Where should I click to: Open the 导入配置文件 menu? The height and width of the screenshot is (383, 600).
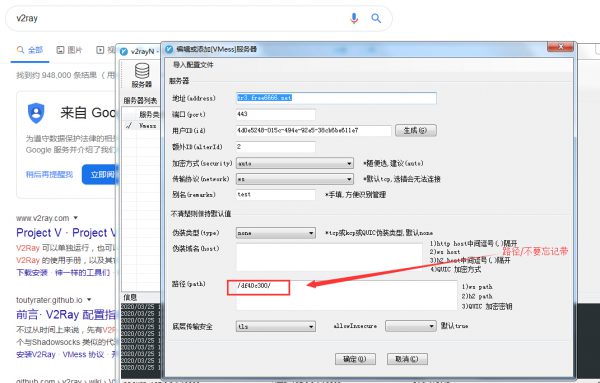tap(193, 65)
